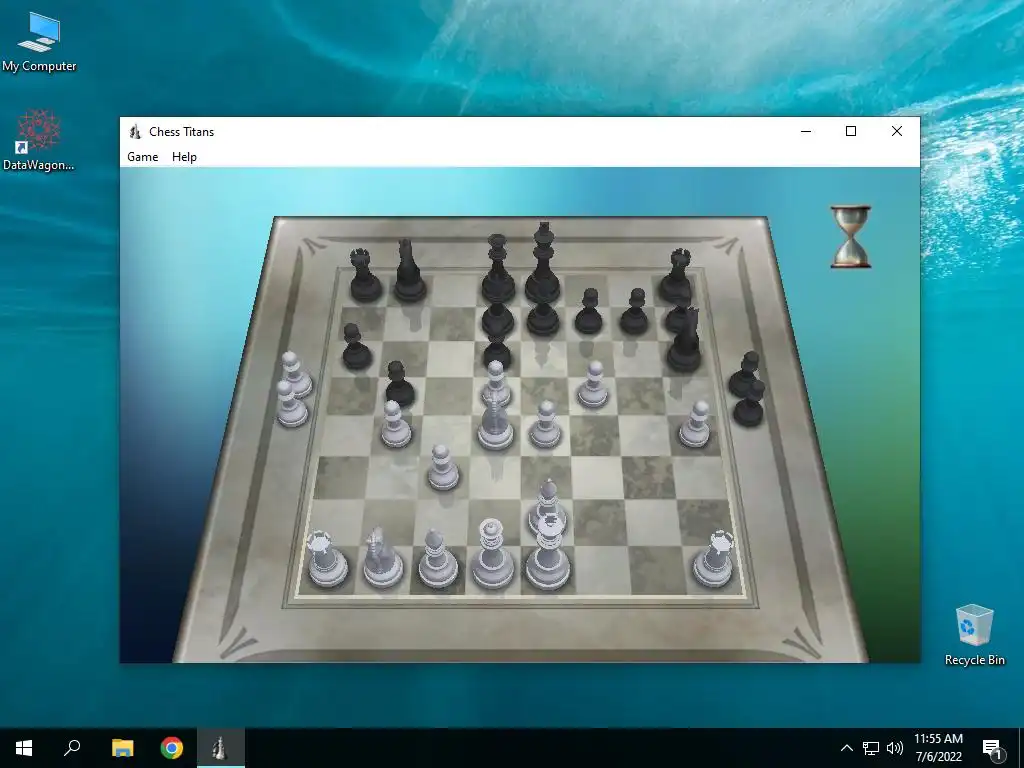The image size is (1024, 768).
Task: Click the black pawn on f7
Action: click(589, 312)
